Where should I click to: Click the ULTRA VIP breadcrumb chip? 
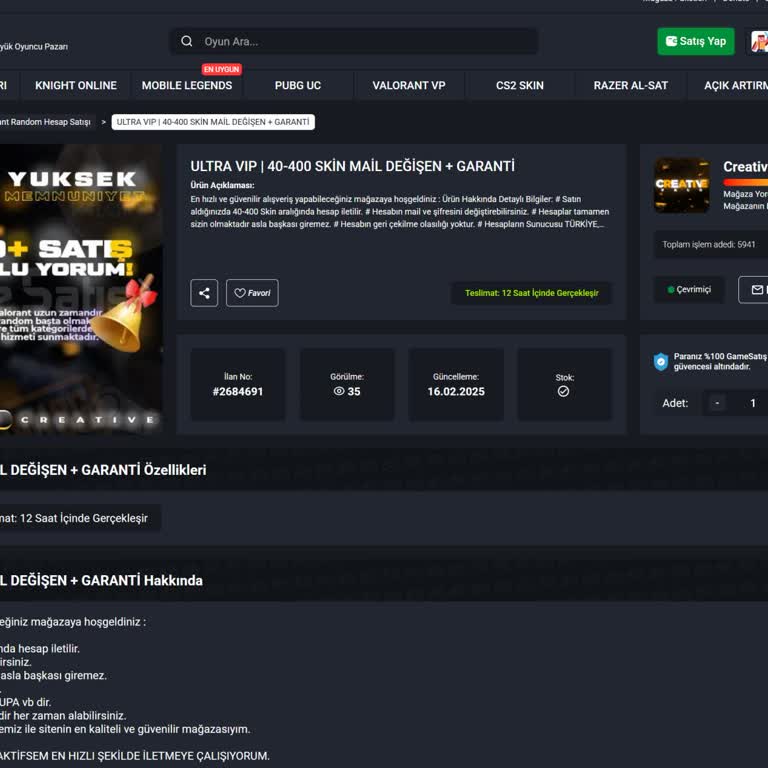click(x=213, y=122)
